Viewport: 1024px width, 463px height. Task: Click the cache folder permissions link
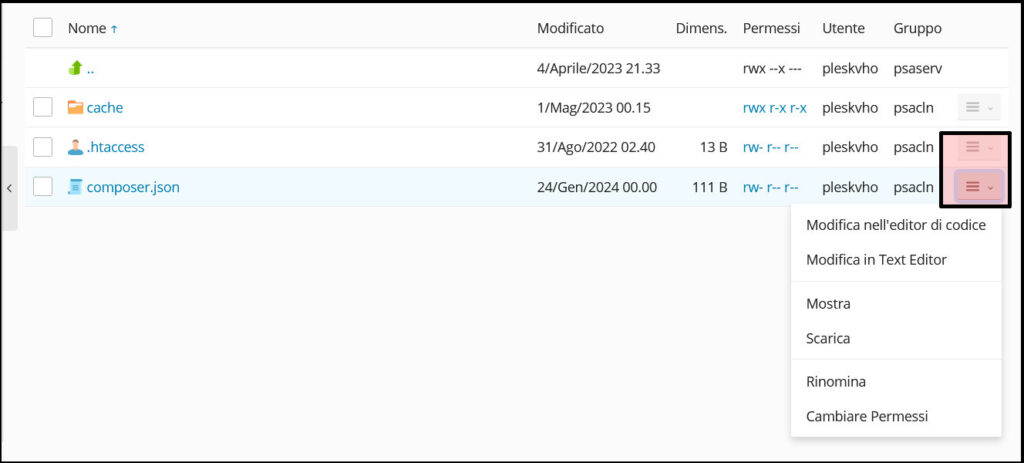tap(774, 107)
